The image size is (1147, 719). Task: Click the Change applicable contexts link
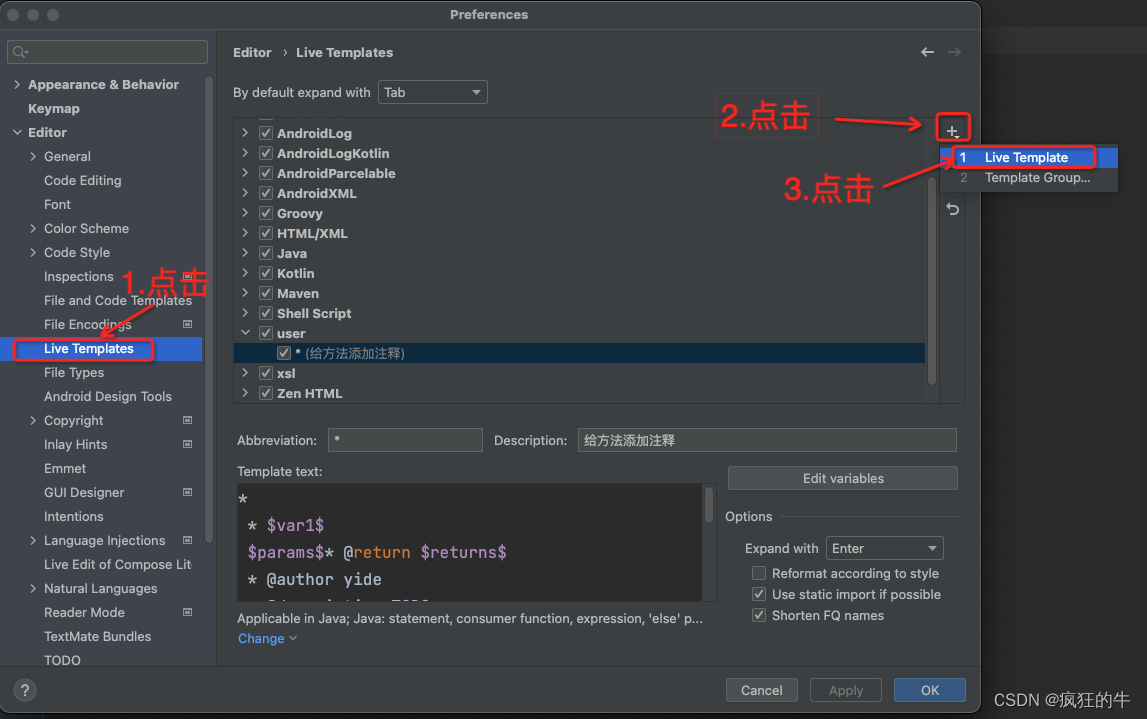pos(261,639)
